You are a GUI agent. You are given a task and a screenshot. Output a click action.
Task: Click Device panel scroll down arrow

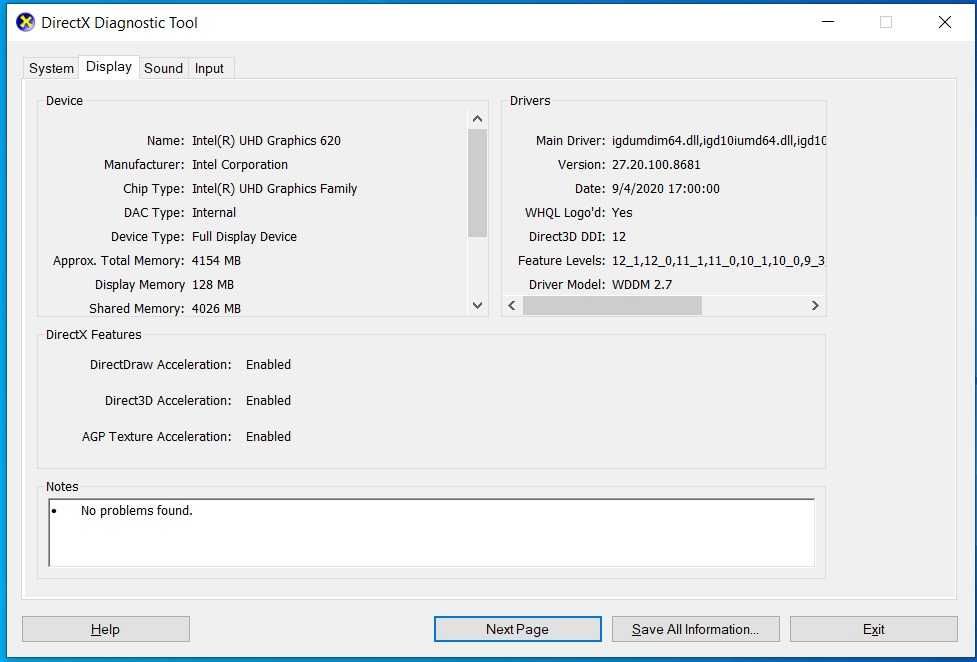477,305
